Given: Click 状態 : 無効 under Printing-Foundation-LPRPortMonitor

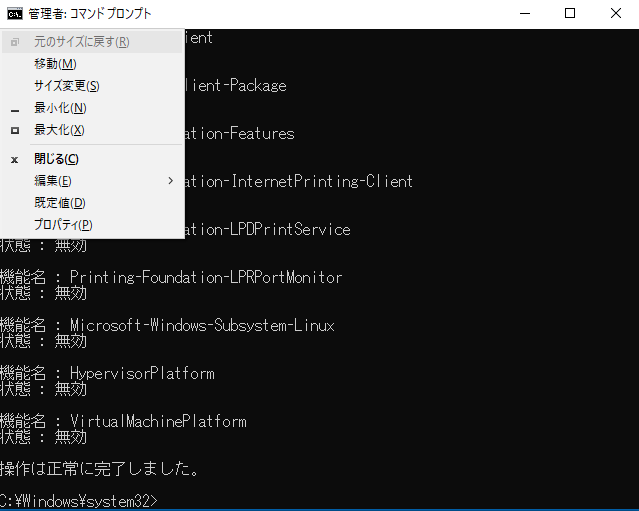Looking at the screenshot, I should click(x=43, y=293).
